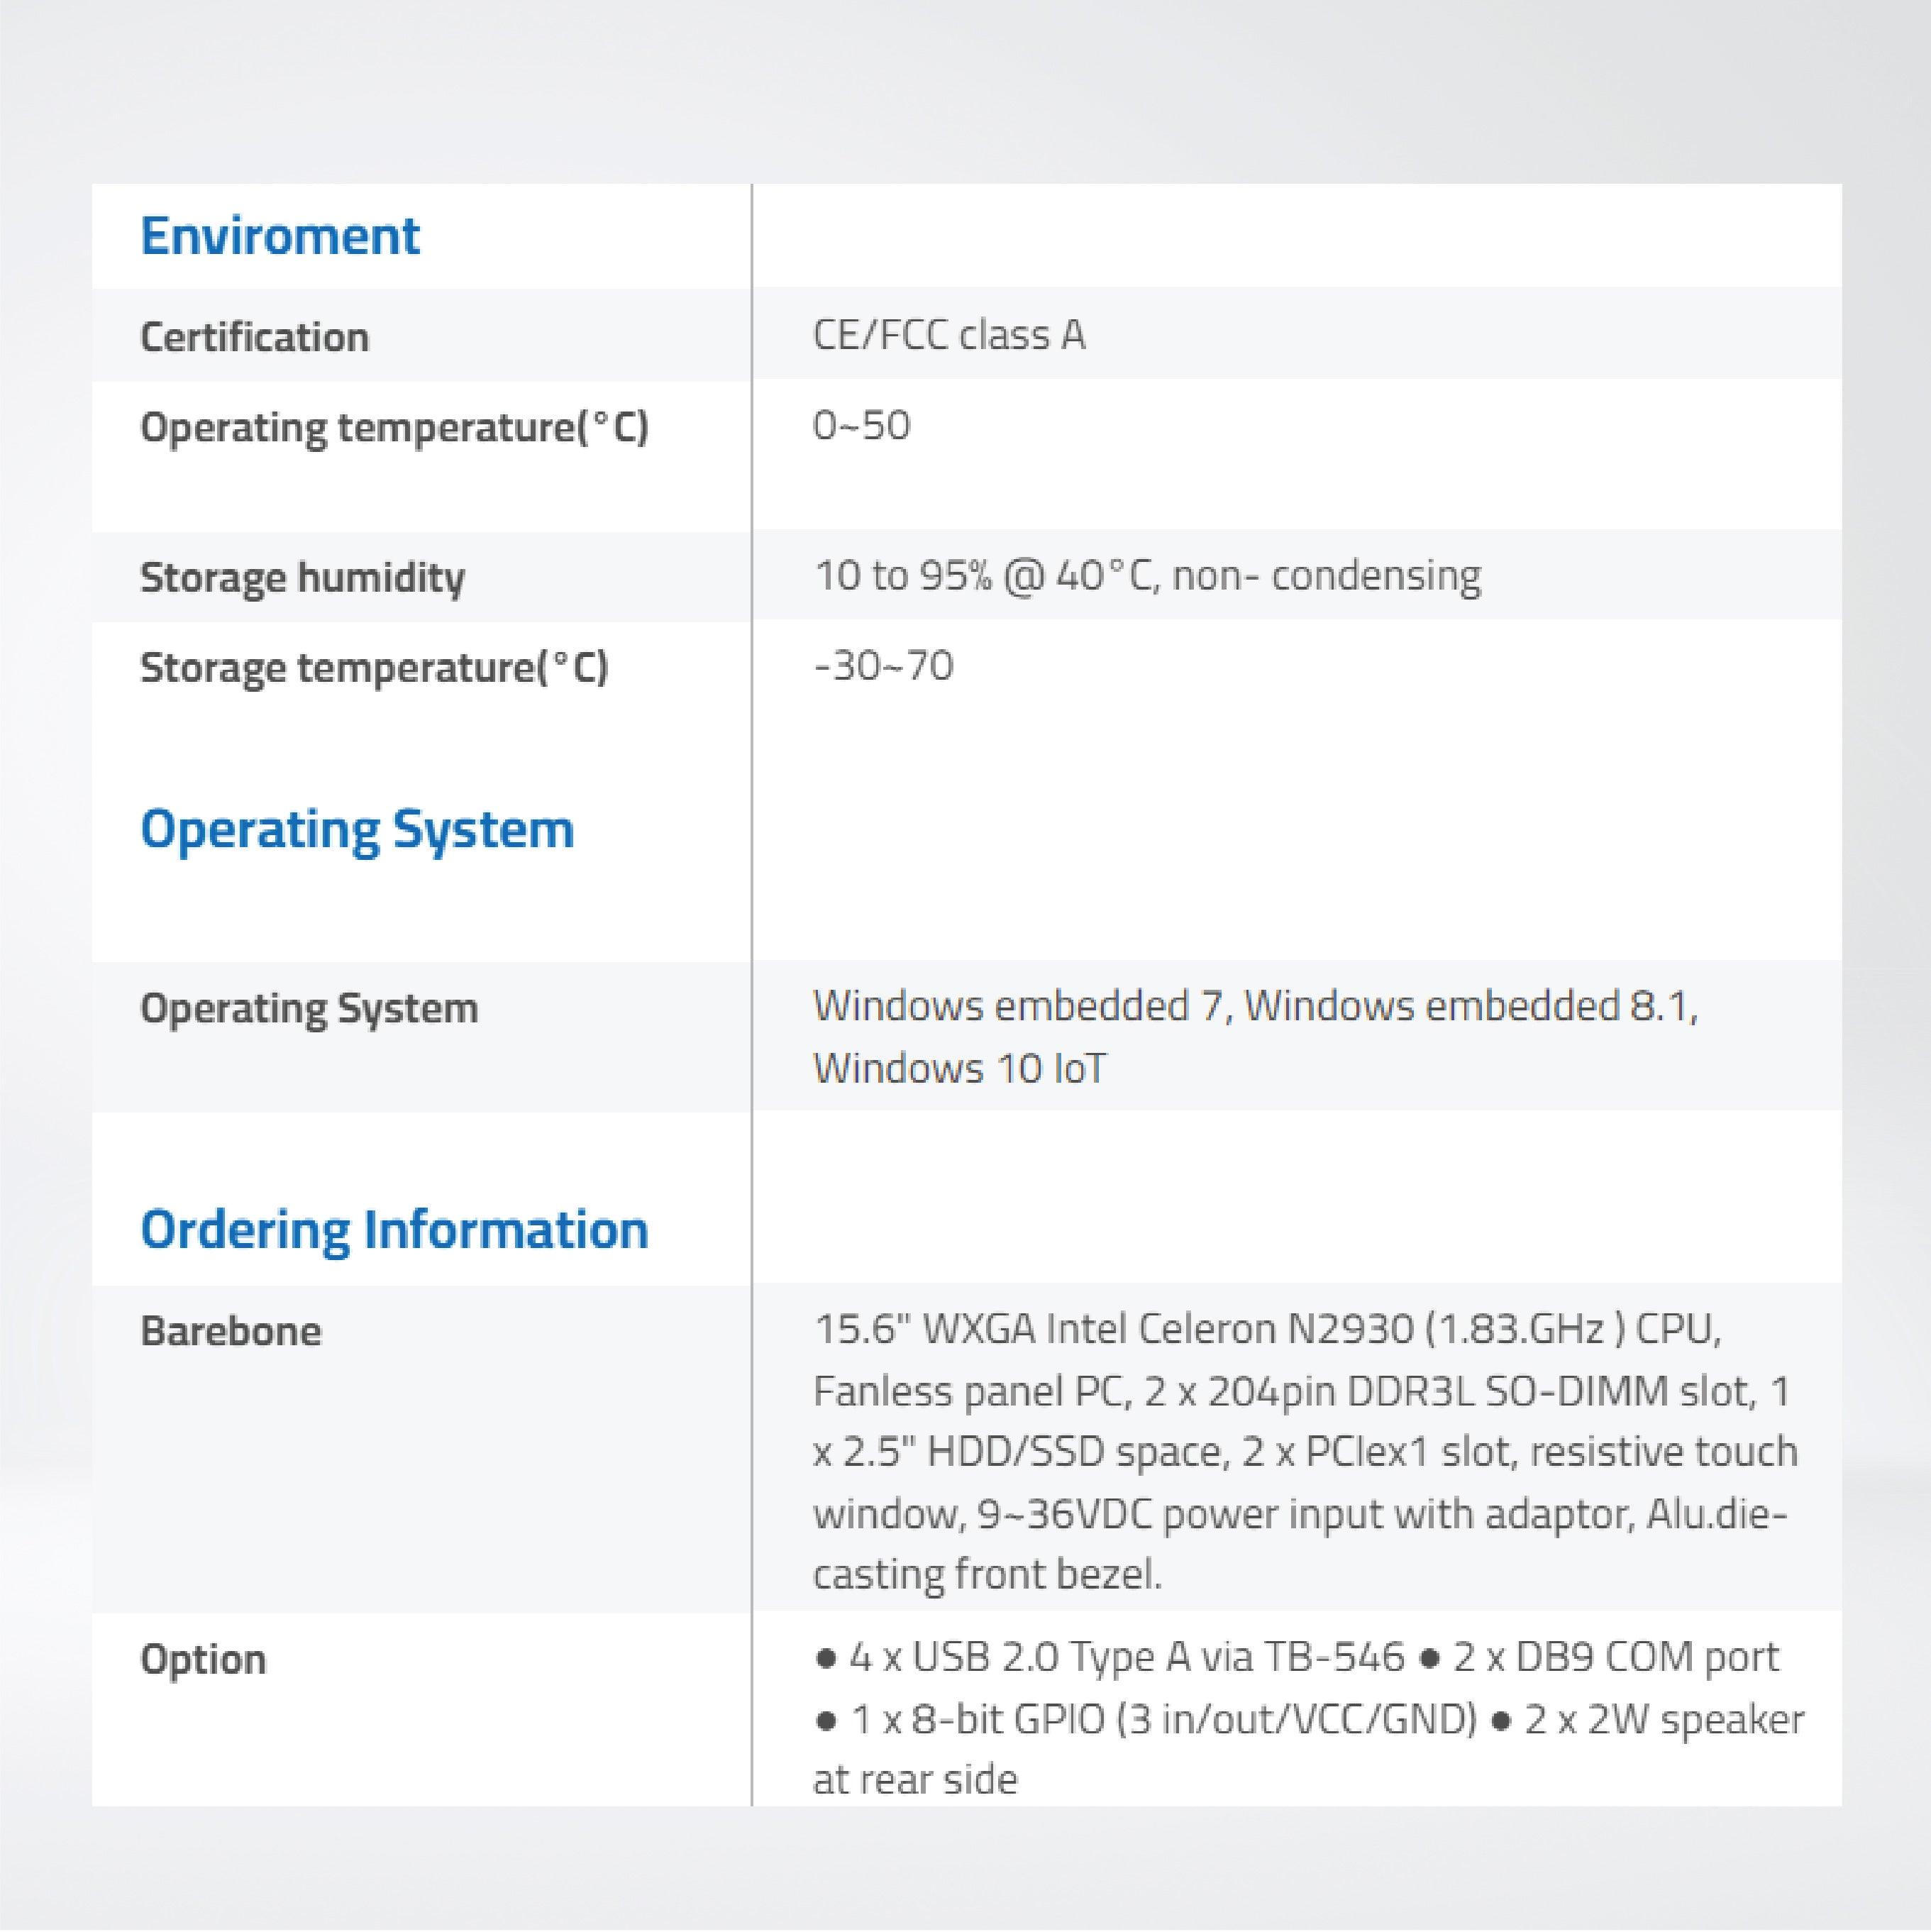This screenshot has width=1931, height=1932.
Task: Click the 'Ordering Information' section heading
Action: point(394,1230)
